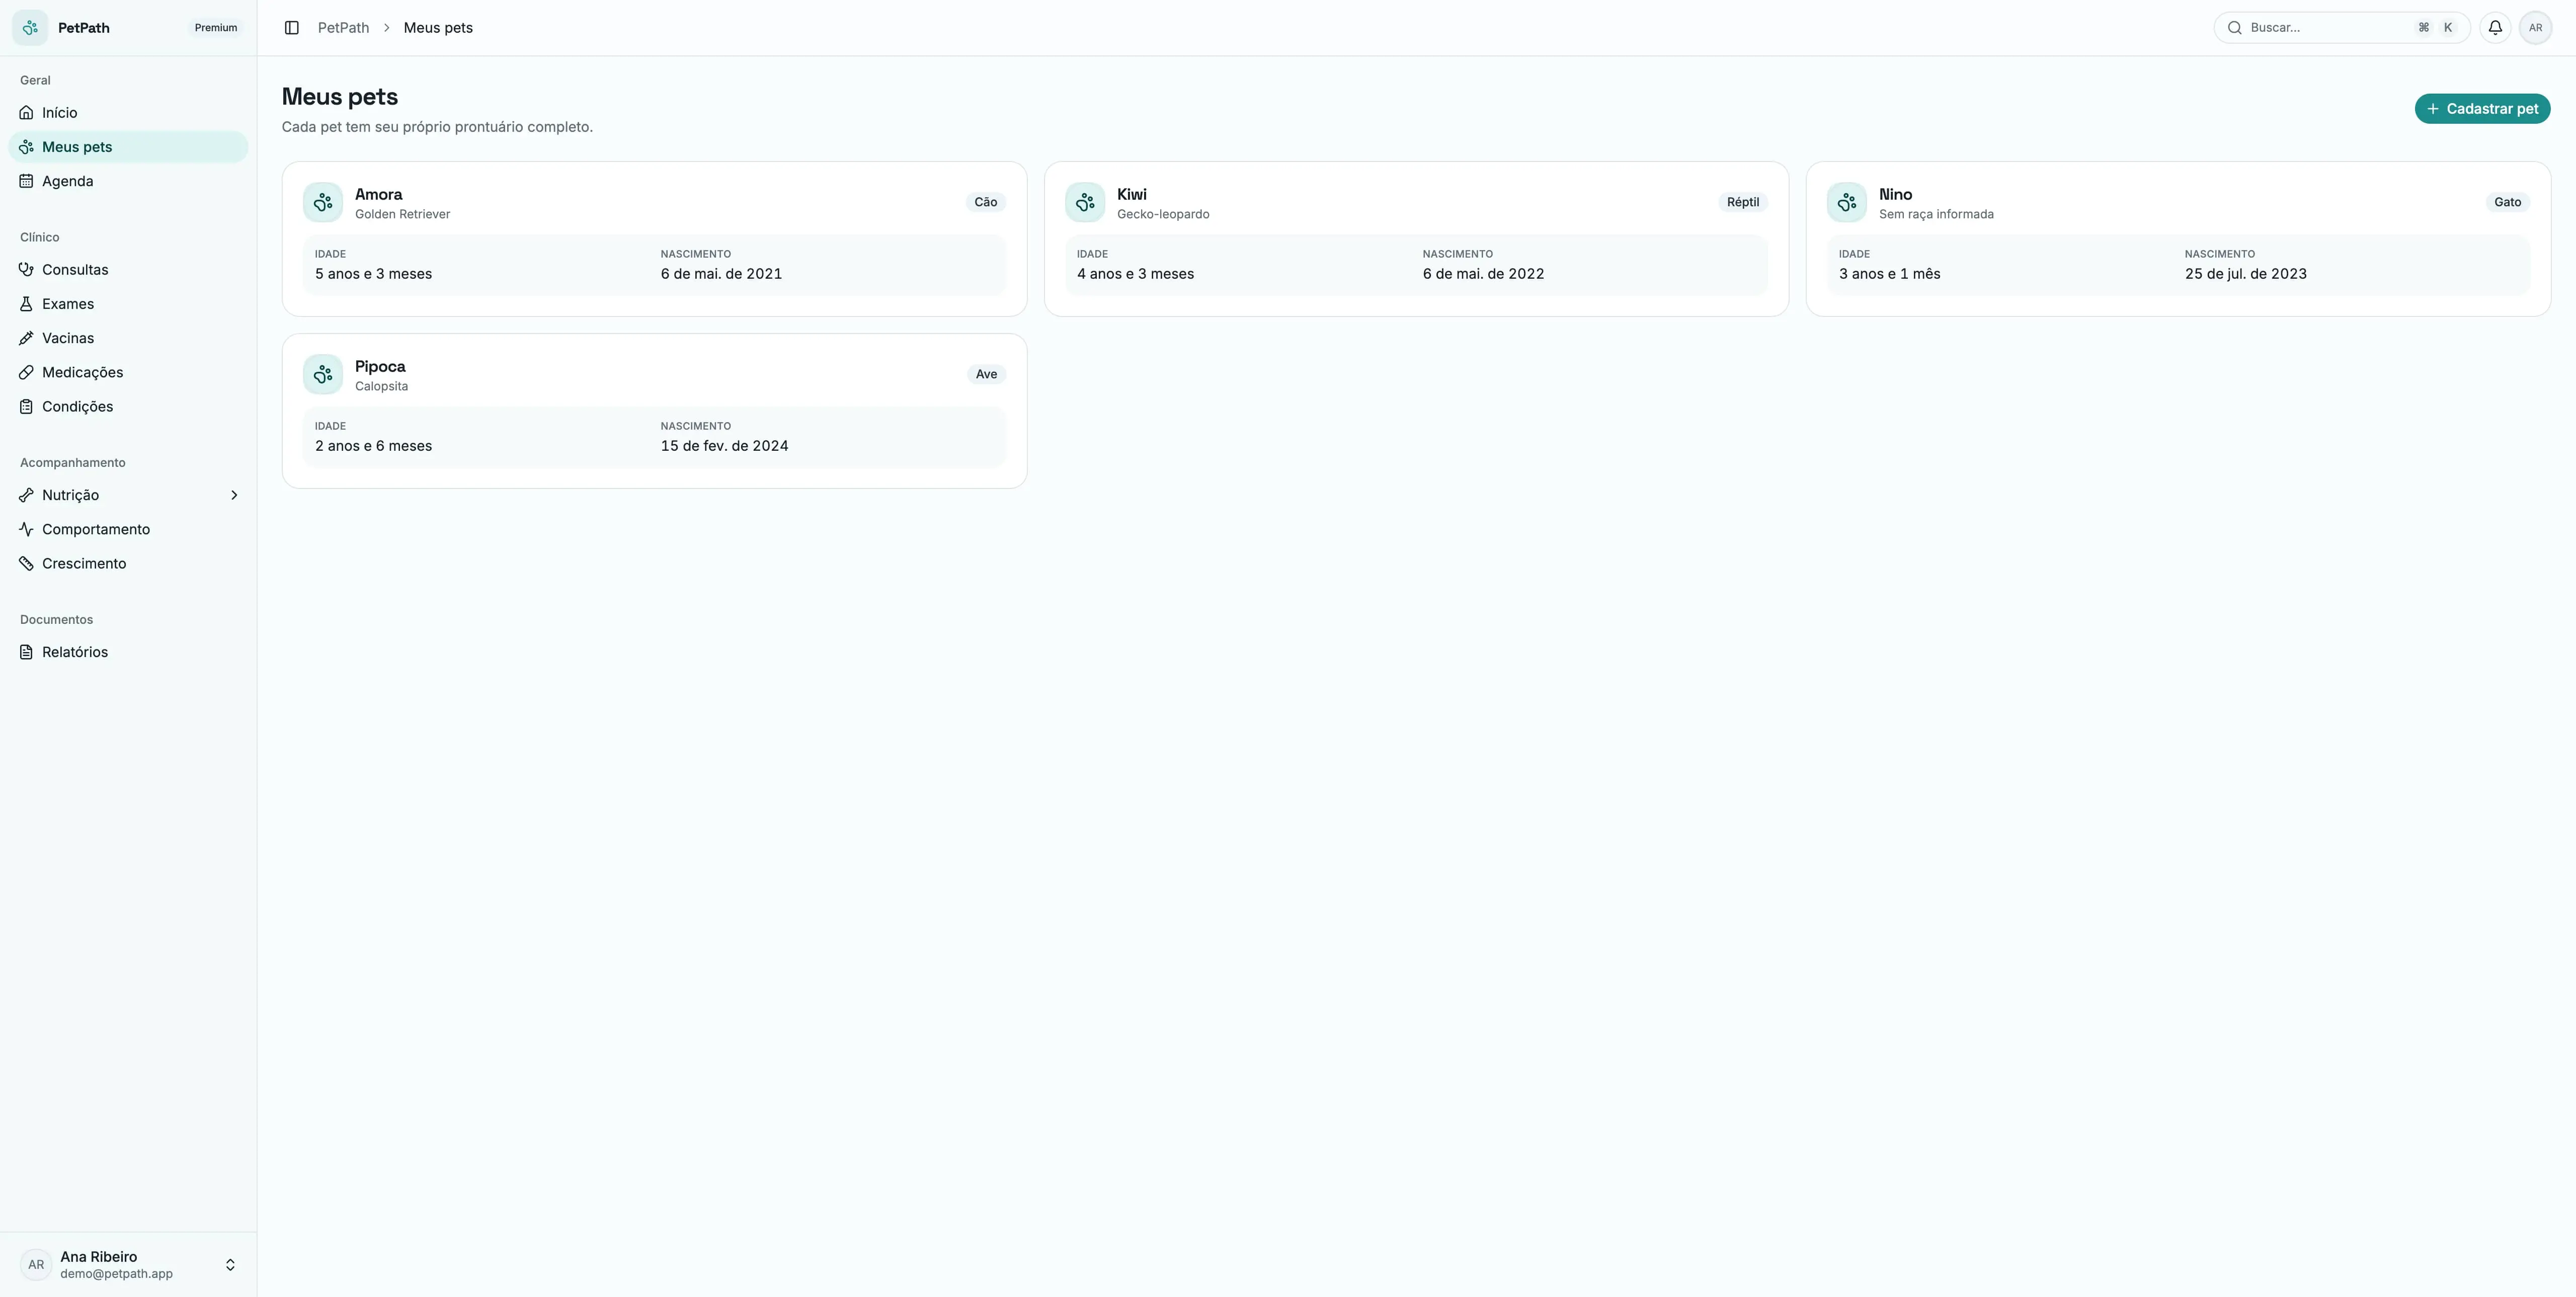Click Kiwi's paw avatar icon

tap(1085, 202)
